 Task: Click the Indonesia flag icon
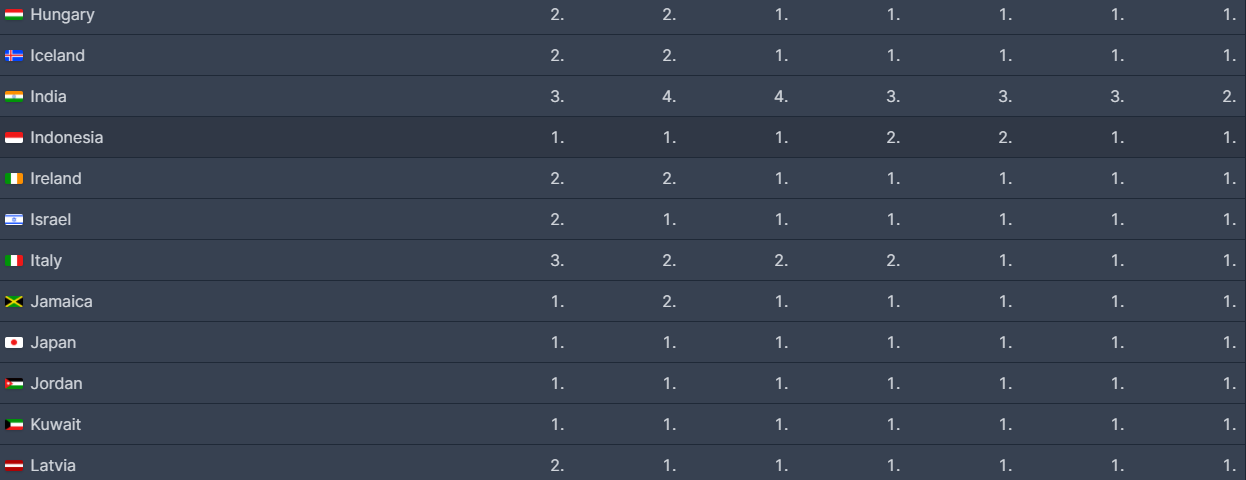[x=14, y=138]
